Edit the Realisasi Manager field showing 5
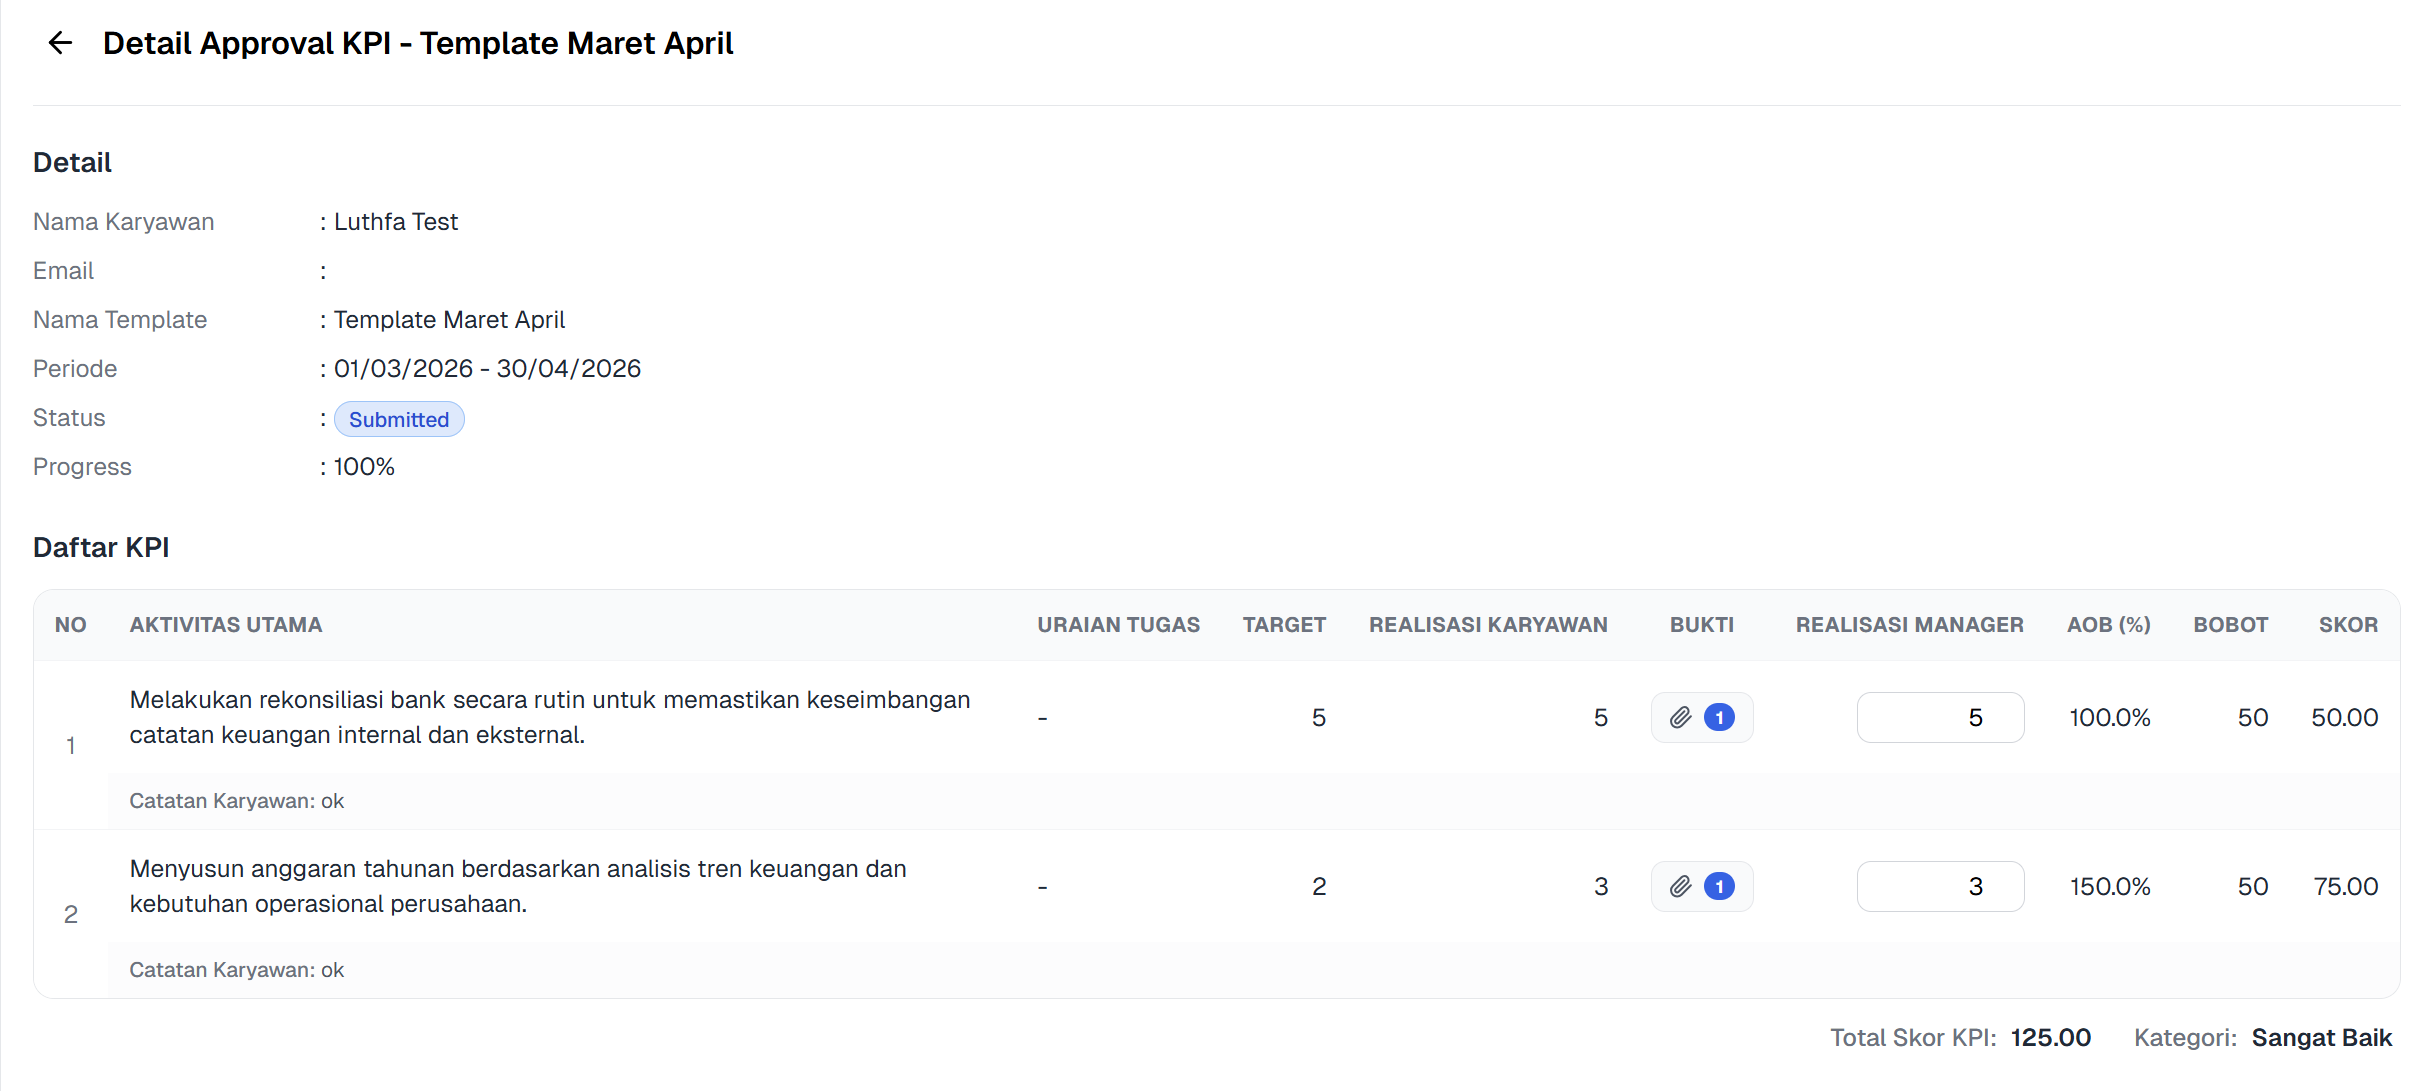The height and width of the screenshot is (1091, 2417). click(x=1939, y=717)
